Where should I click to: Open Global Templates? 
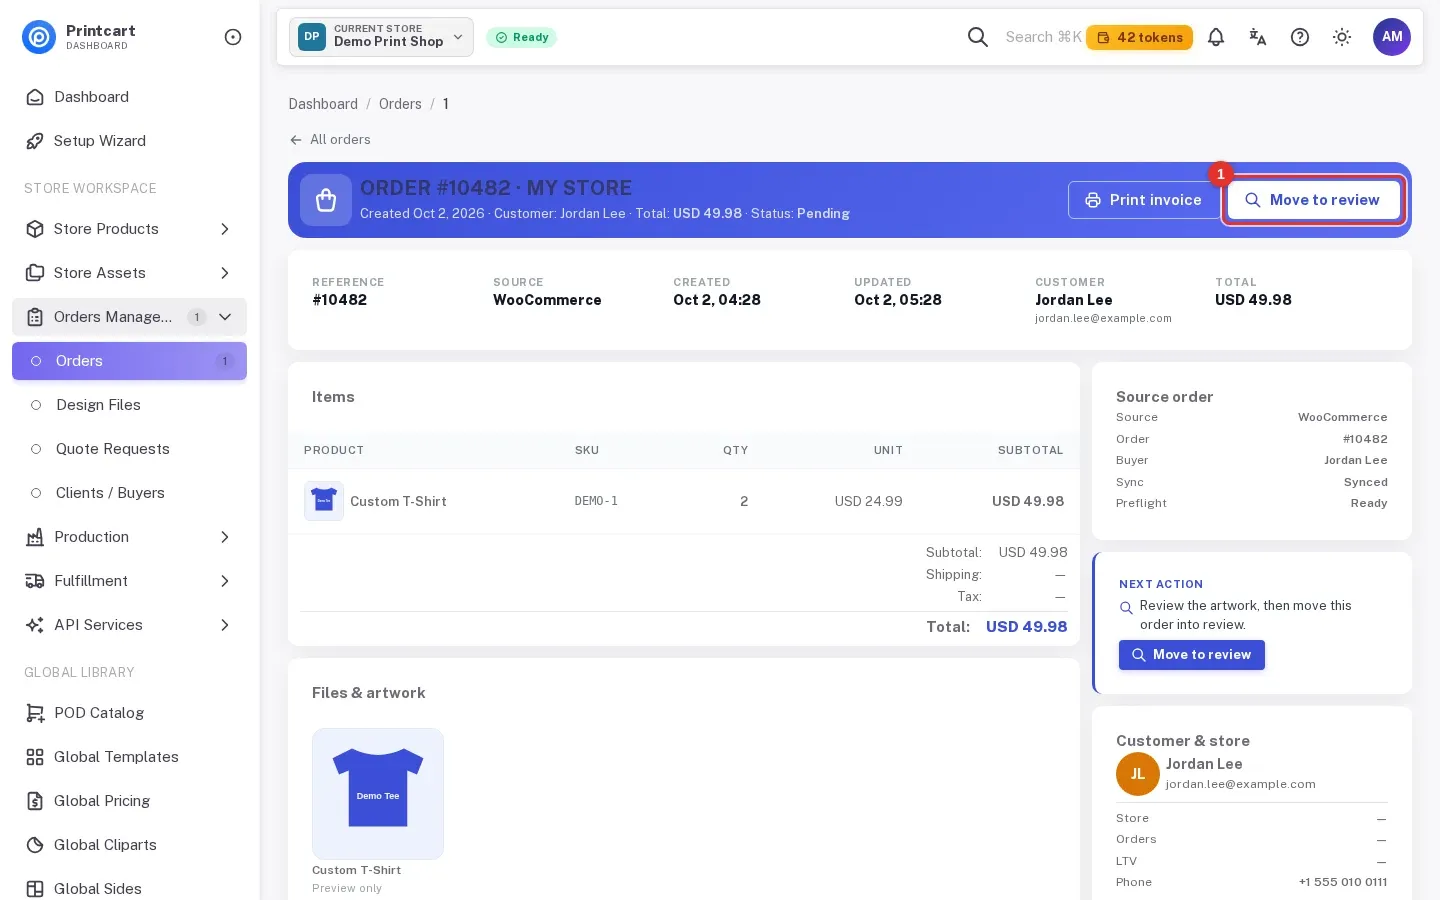click(129, 757)
